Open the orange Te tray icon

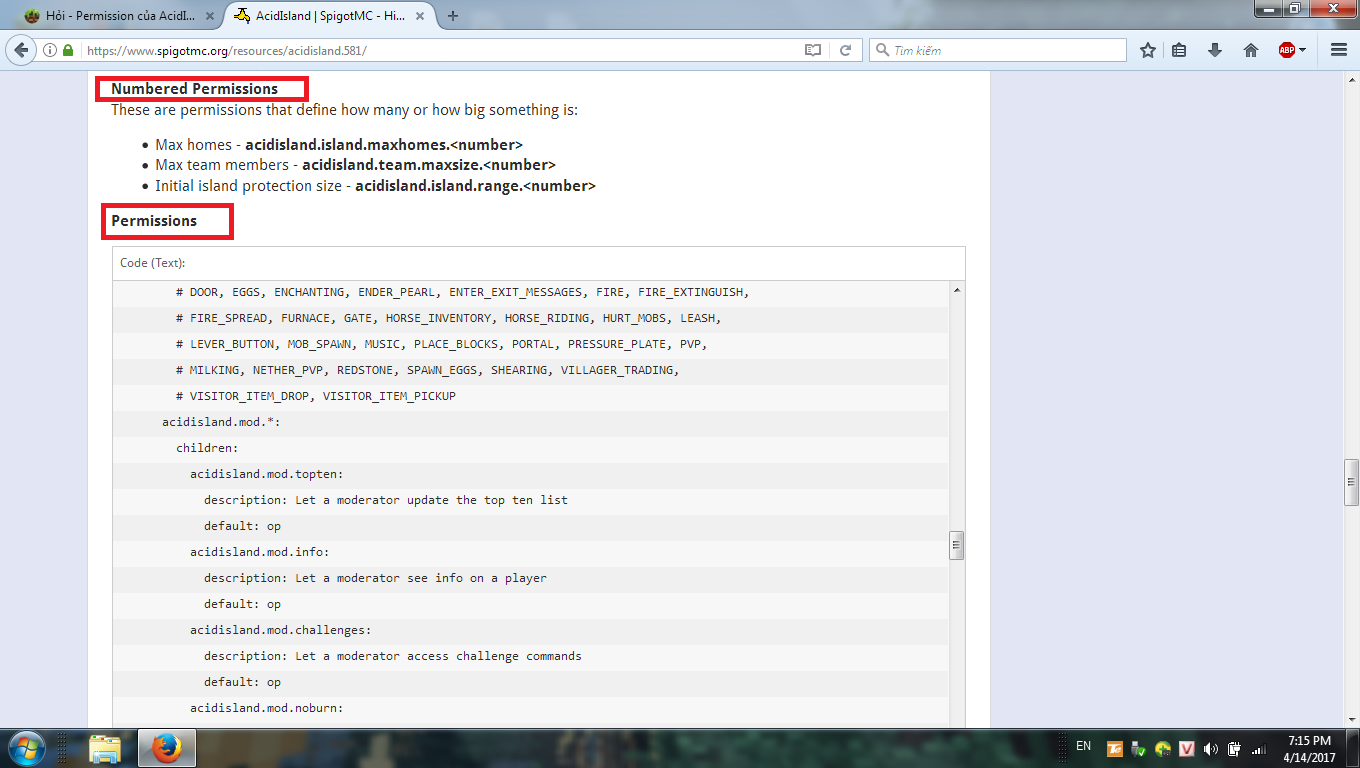pyautogui.click(x=1115, y=748)
